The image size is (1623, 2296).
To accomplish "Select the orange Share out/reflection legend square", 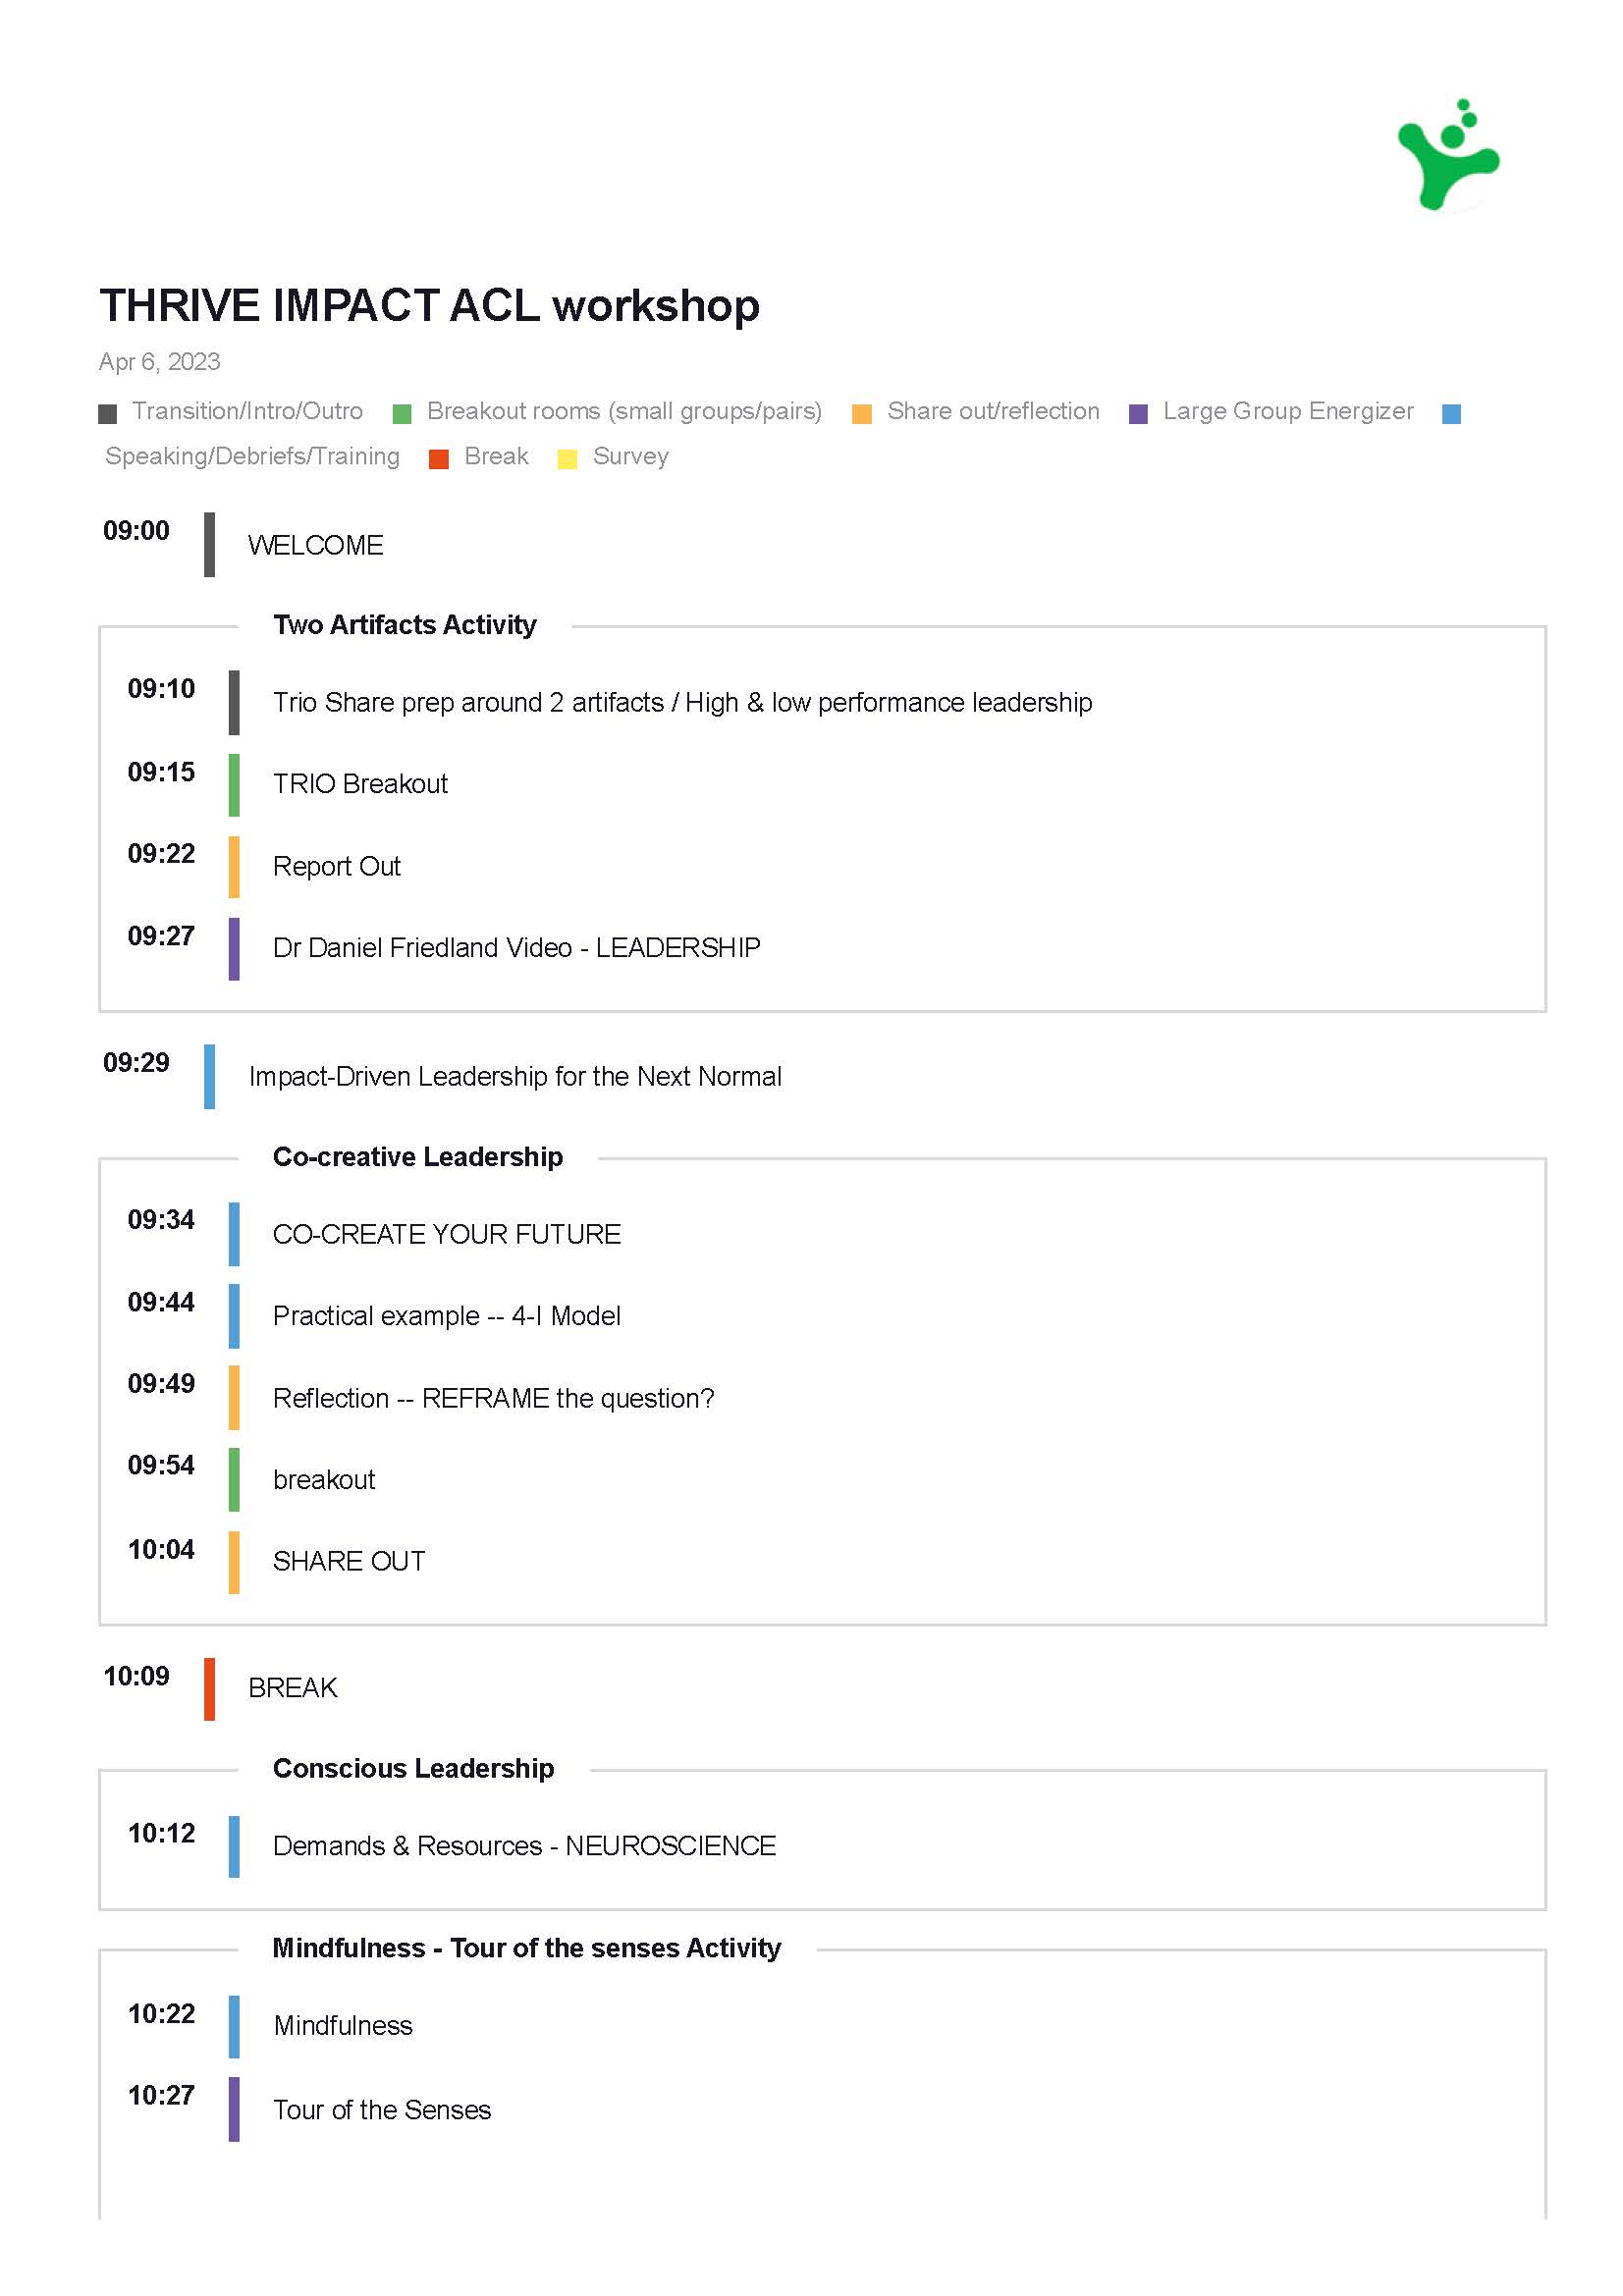I will (x=861, y=413).
